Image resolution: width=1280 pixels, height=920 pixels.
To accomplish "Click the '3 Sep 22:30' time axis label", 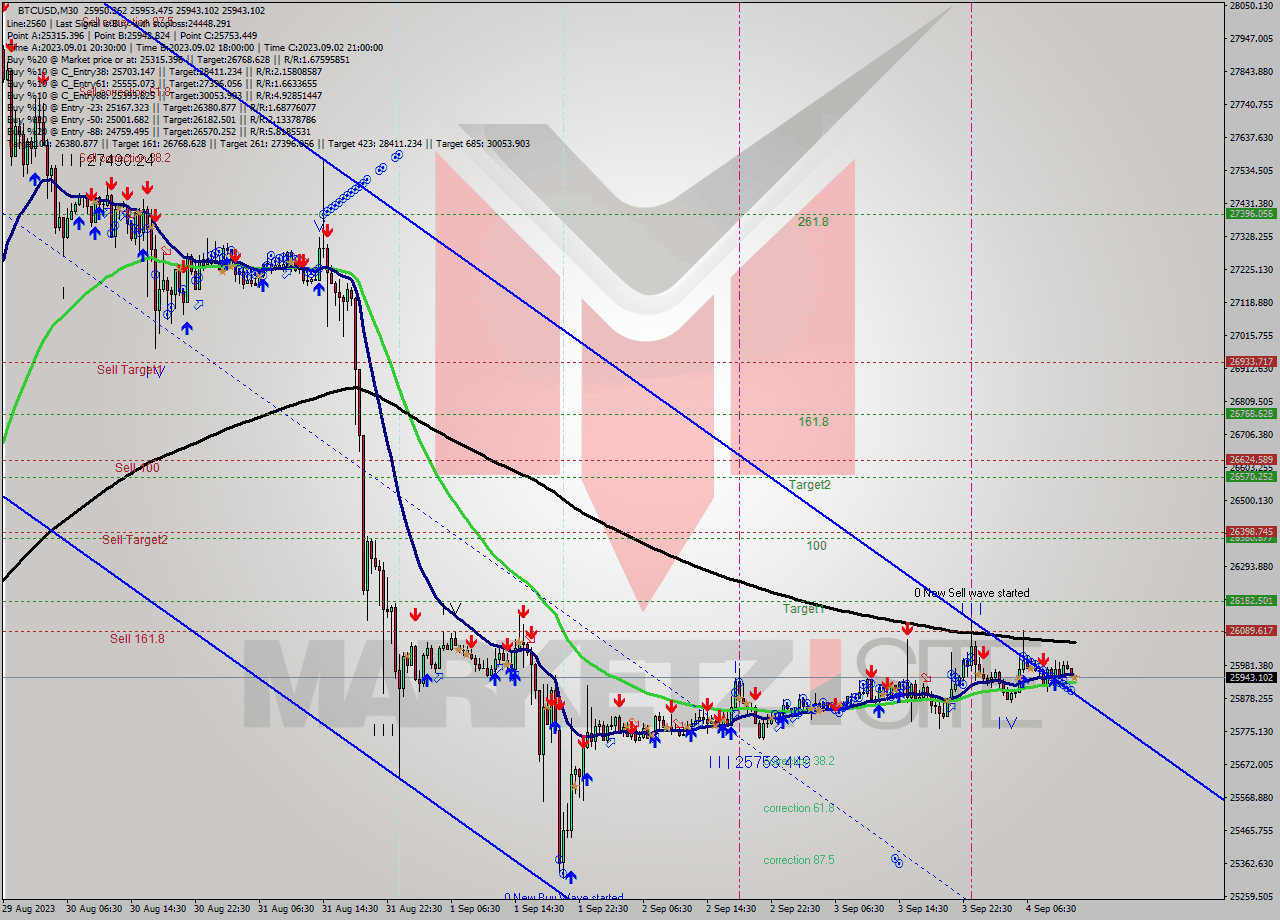I will (x=987, y=909).
